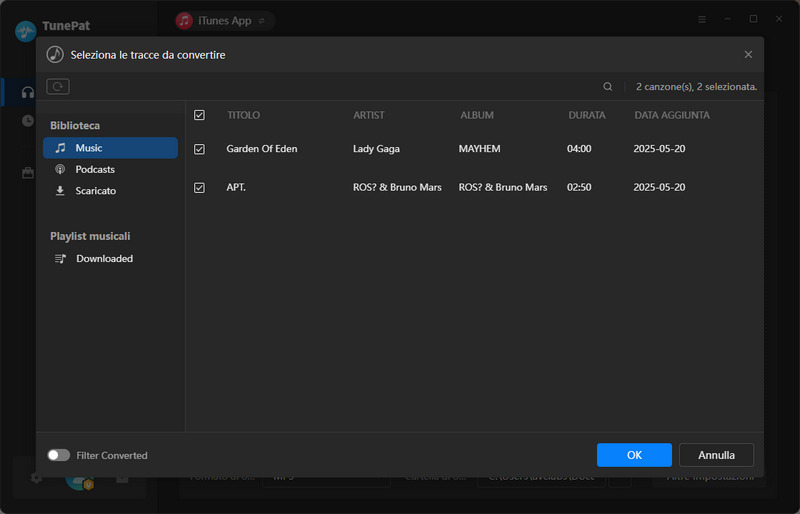The height and width of the screenshot is (514, 800).
Task: Click the TunePat logo icon
Action: (26, 31)
